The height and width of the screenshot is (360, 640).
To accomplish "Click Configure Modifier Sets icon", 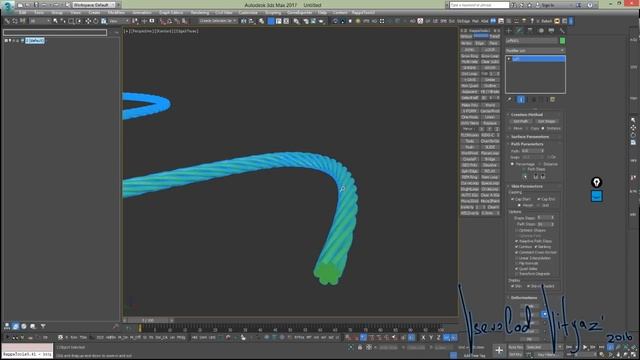I will pos(553,99).
